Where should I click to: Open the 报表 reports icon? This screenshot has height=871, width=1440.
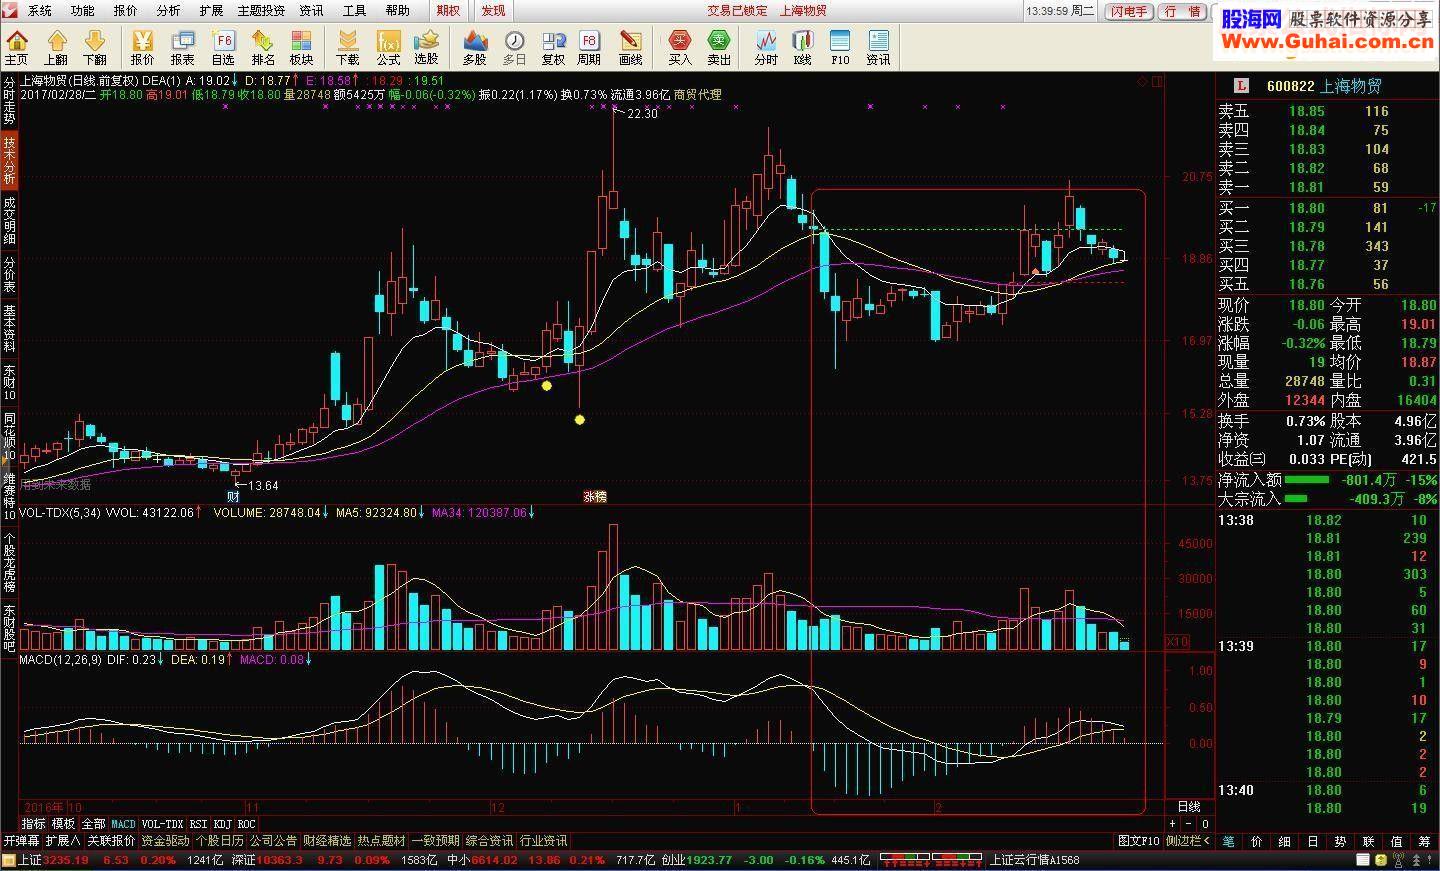click(x=183, y=47)
